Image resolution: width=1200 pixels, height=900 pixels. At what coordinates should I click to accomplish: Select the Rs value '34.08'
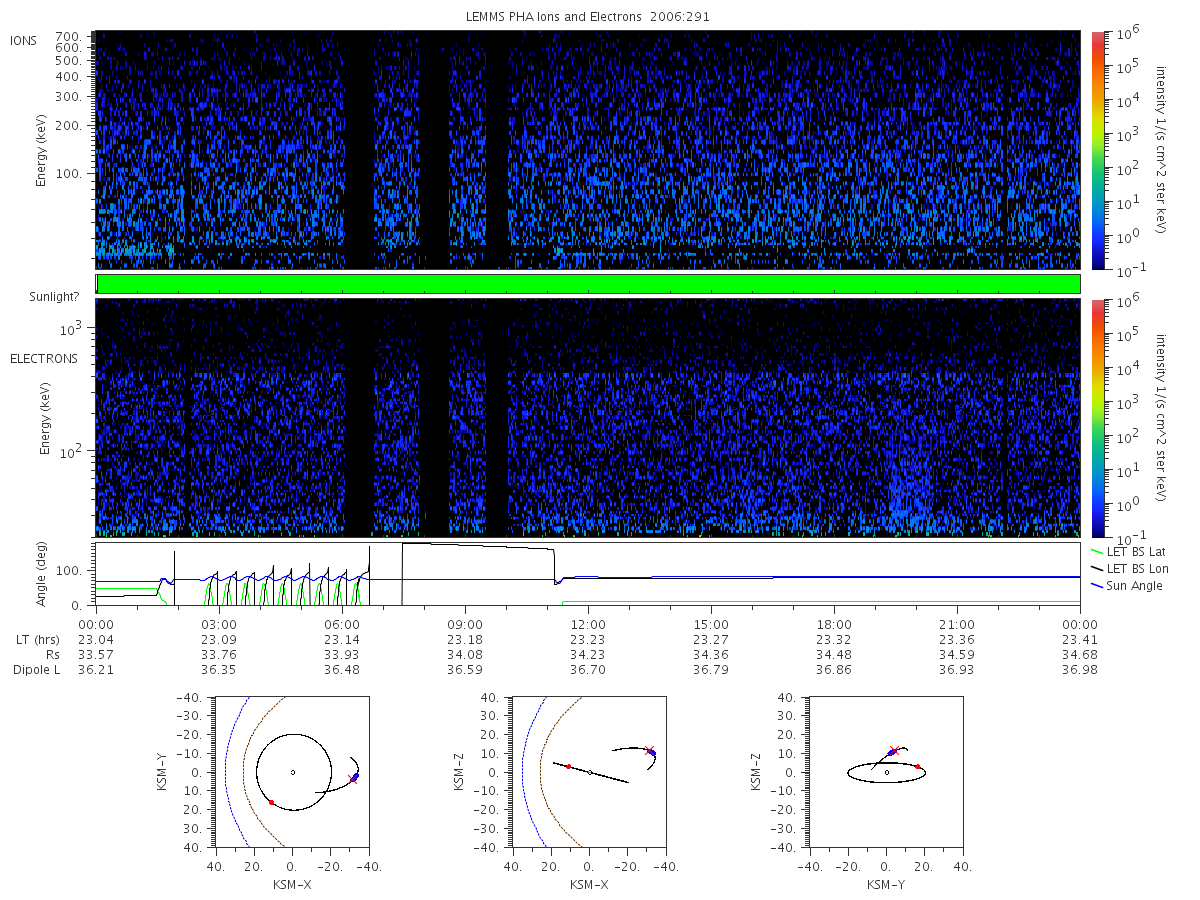click(465, 655)
